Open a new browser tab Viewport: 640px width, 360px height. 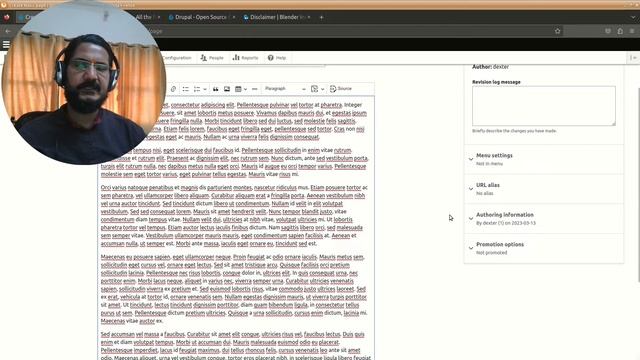coord(321,17)
